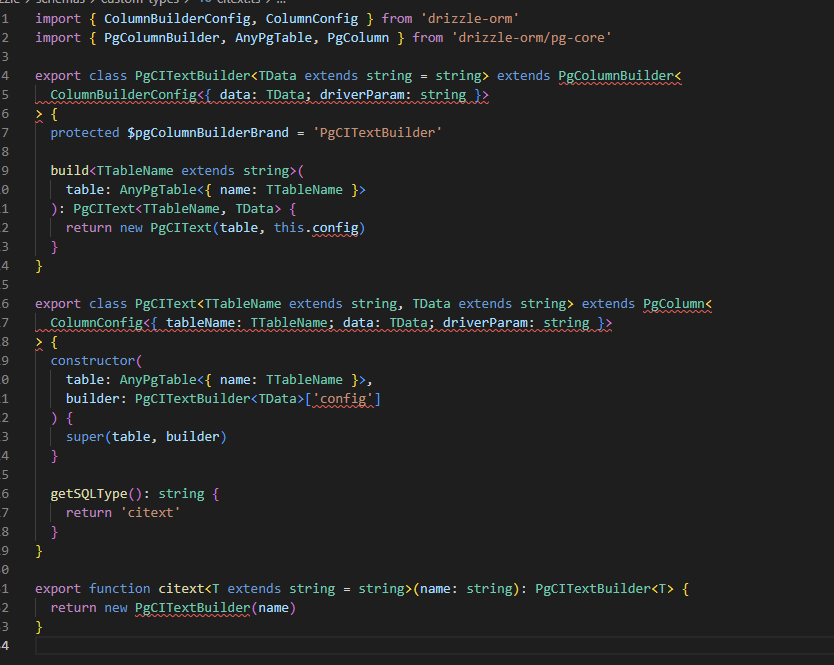Click the function keyword
The height and width of the screenshot is (665, 834).
click(120, 589)
